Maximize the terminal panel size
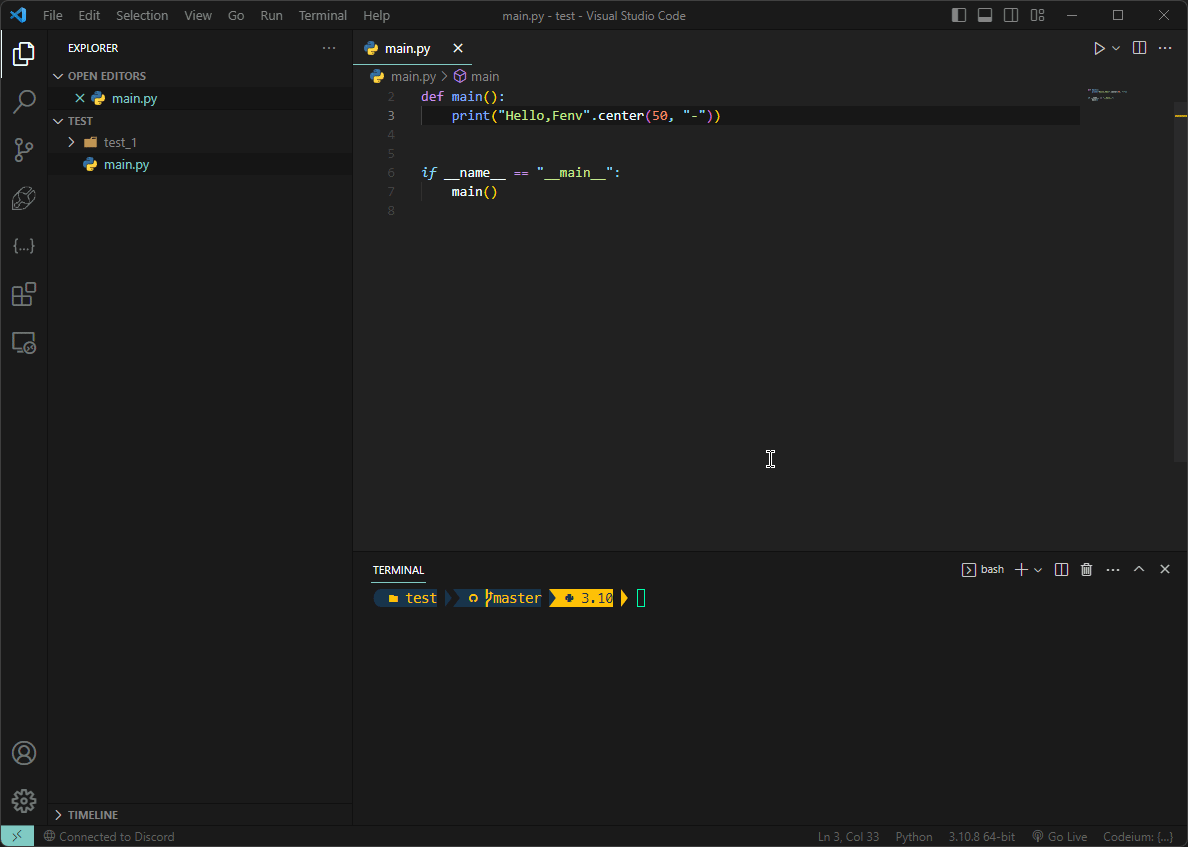Screen dimensions: 1188x847 1139,569
